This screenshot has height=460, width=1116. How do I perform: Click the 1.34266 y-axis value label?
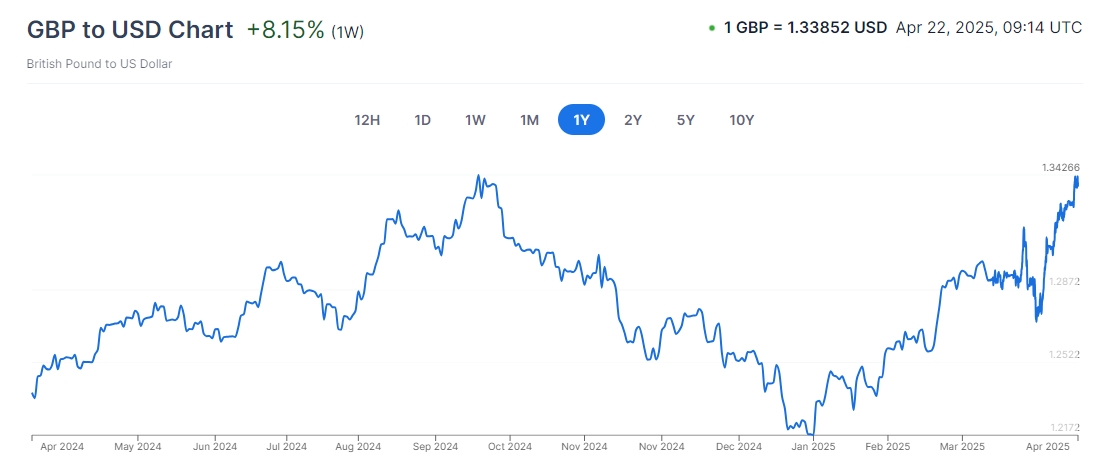1060,167
